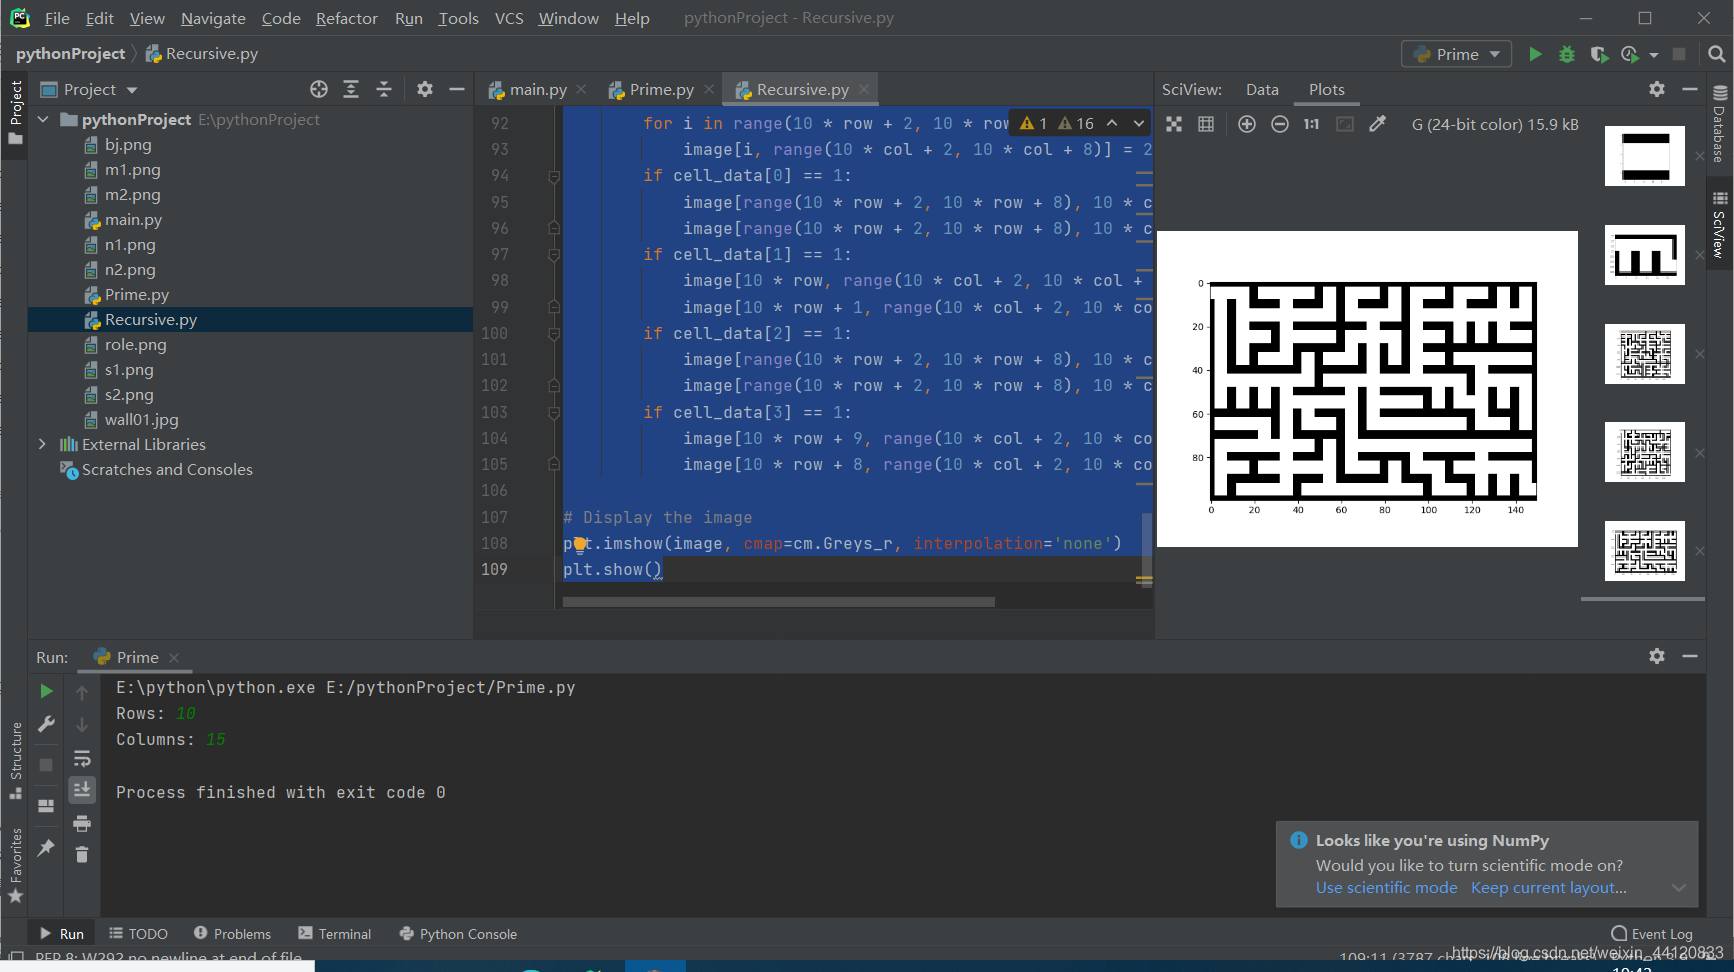The image size is (1734, 972).
Task: Click the locate file target icon in Project panel
Action: pos(319,89)
